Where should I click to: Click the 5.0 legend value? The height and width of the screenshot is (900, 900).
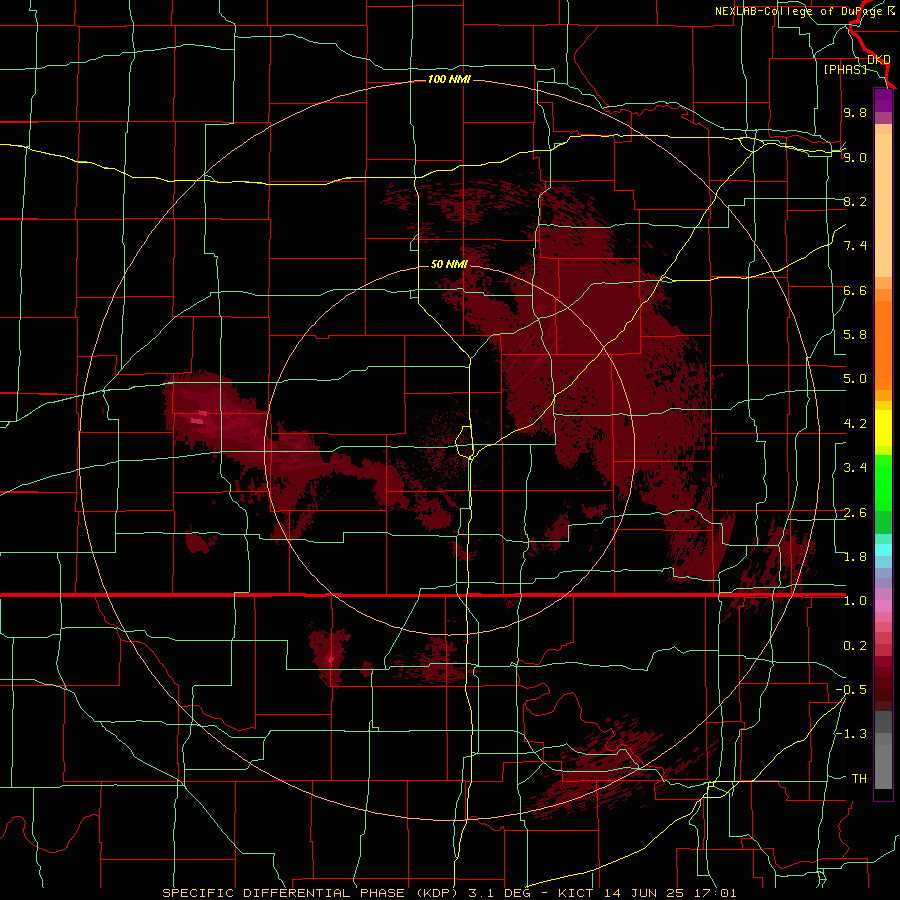pyautogui.click(x=855, y=379)
